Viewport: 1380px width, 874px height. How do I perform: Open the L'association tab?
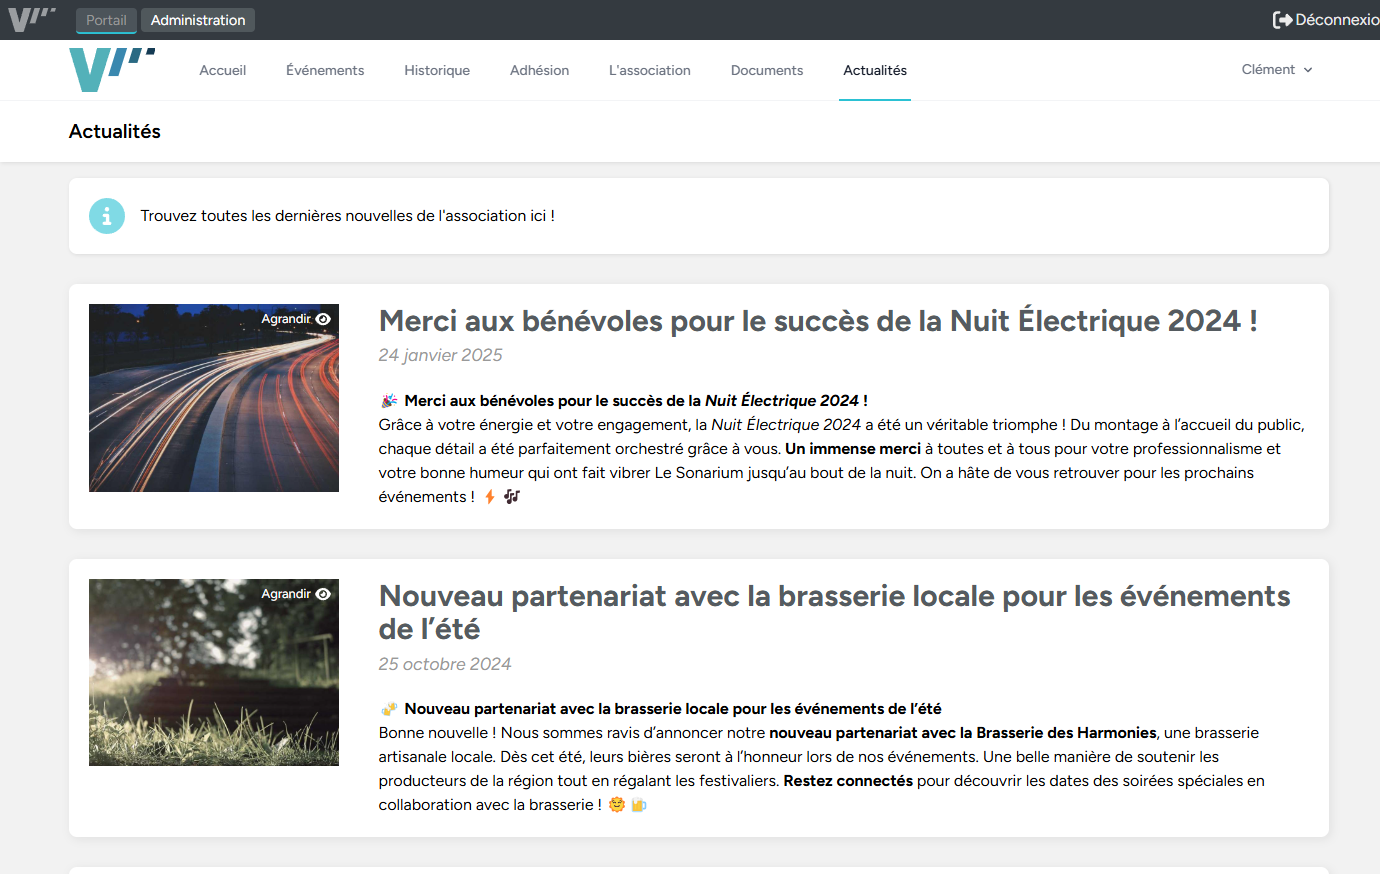[649, 70]
